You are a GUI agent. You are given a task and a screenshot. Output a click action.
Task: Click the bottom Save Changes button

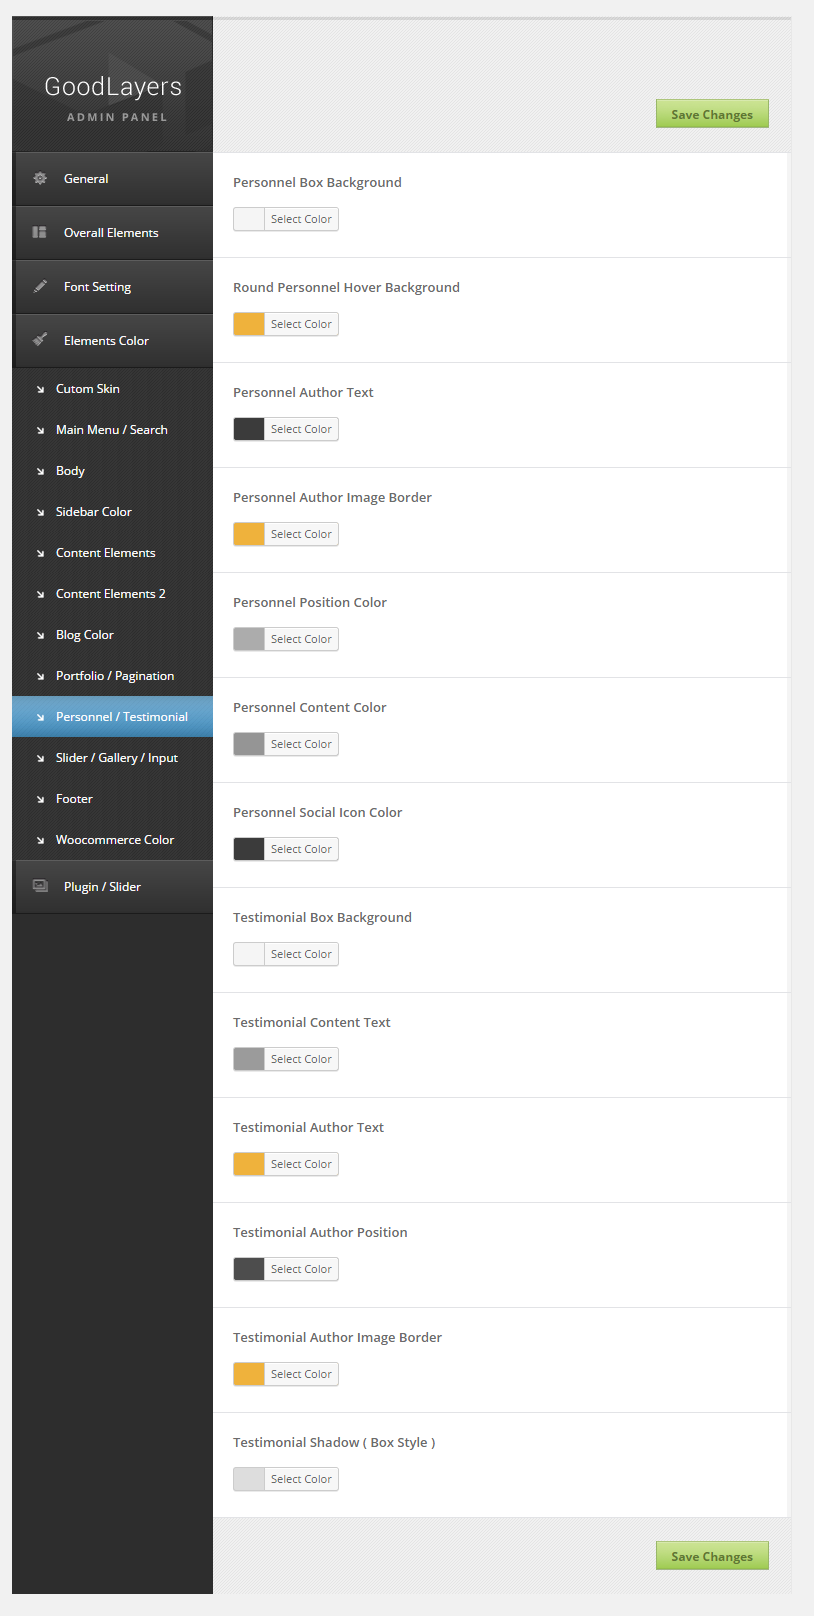[x=712, y=1556]
